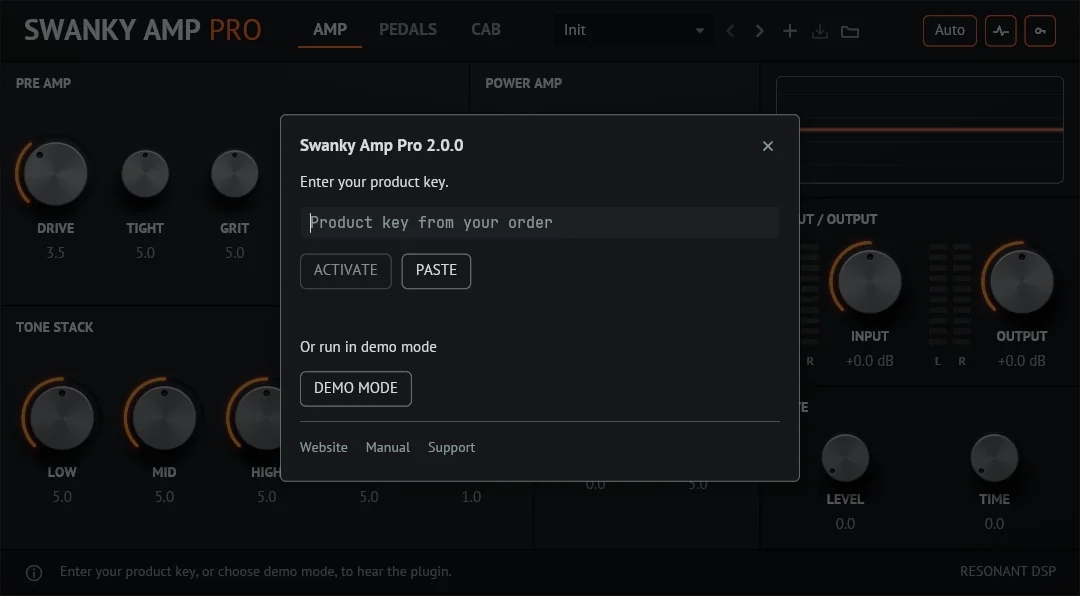Open the preset folder icon
1080x596 pixels.
pyautogui.click(x=850, y=32)
